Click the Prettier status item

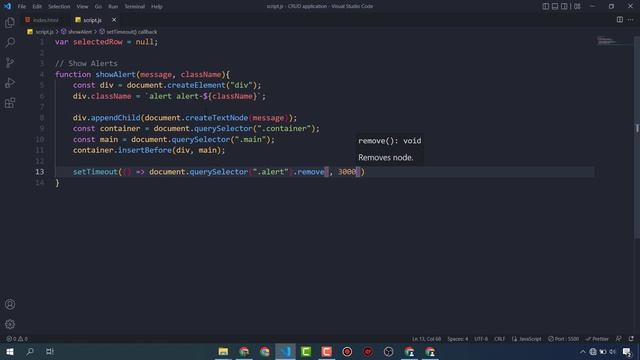tap(597, 339)
